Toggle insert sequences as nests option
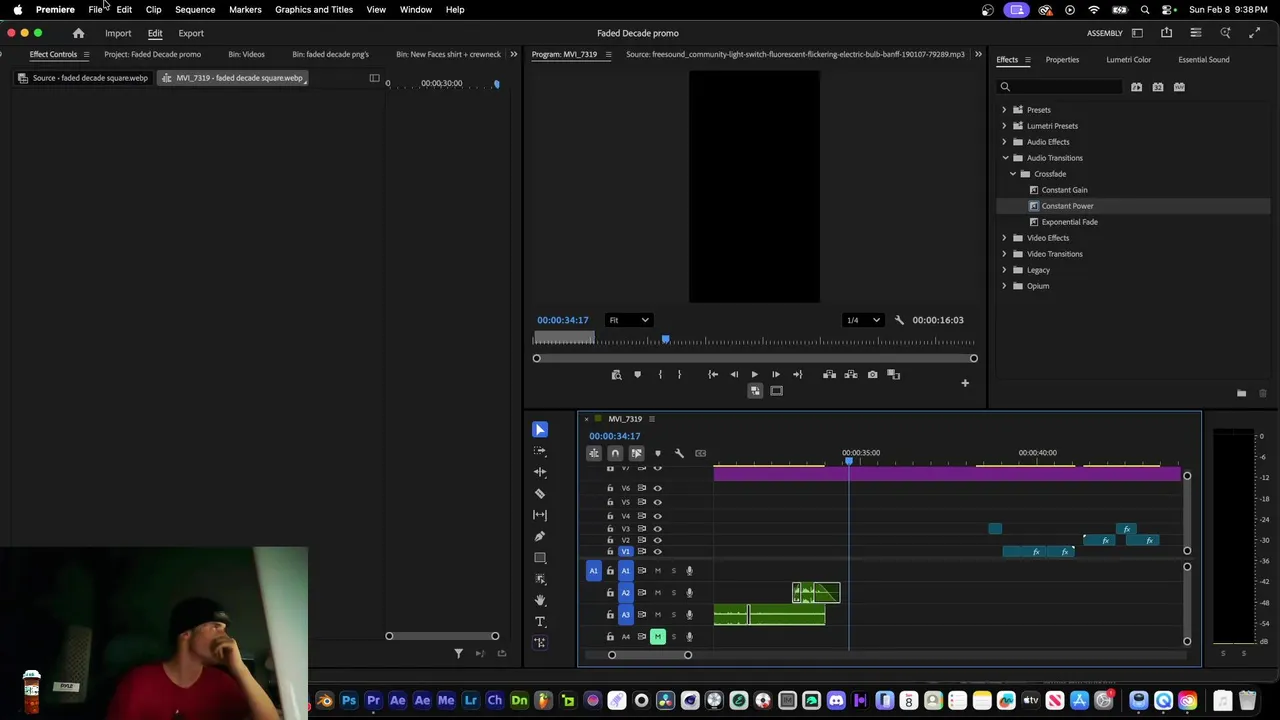Image resolution: width=1280 pixels, height=720 pixels. pos(594,454)
